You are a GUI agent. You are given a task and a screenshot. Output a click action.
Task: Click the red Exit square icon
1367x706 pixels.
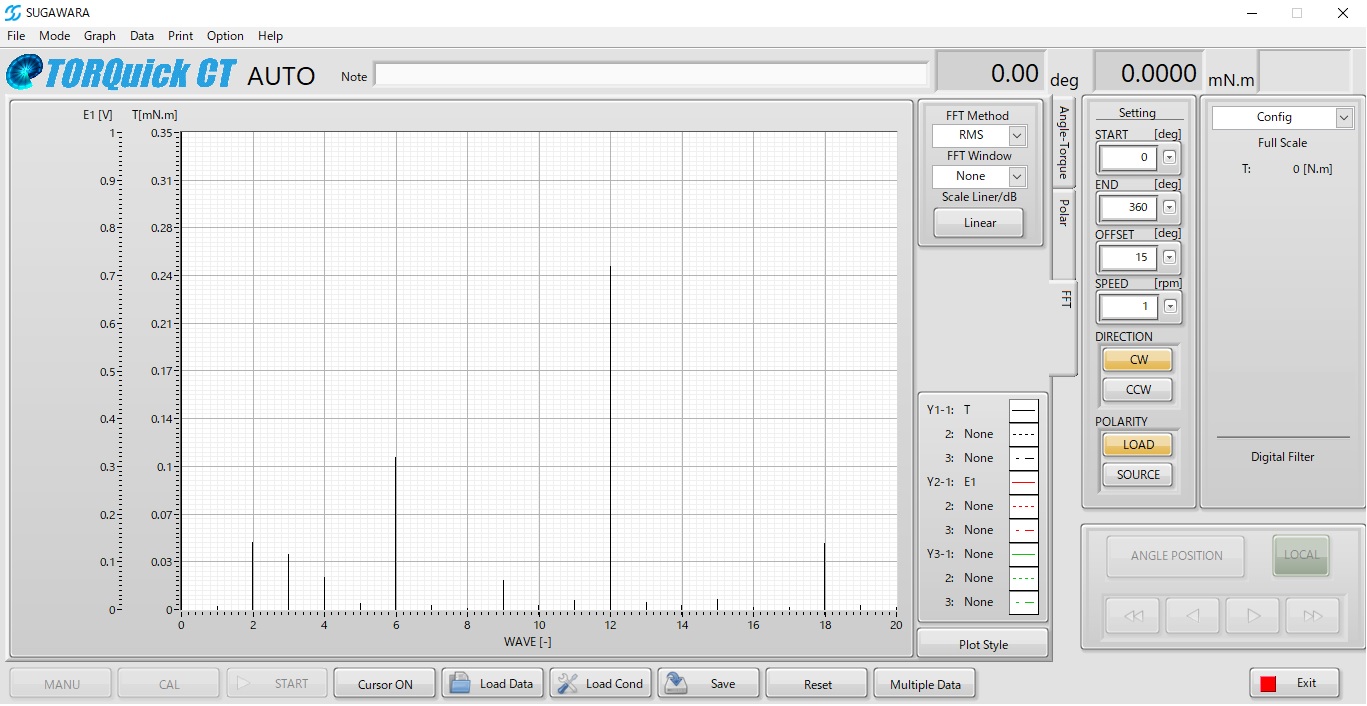point(1268,684)
